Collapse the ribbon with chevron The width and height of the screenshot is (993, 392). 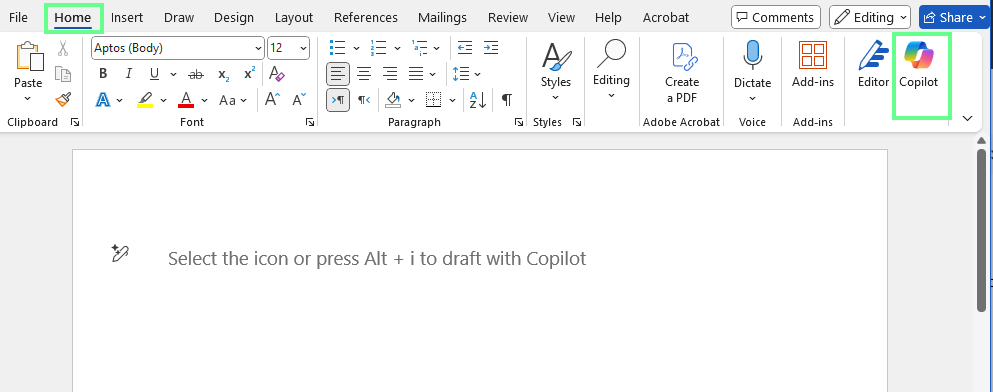click(967, 118)
